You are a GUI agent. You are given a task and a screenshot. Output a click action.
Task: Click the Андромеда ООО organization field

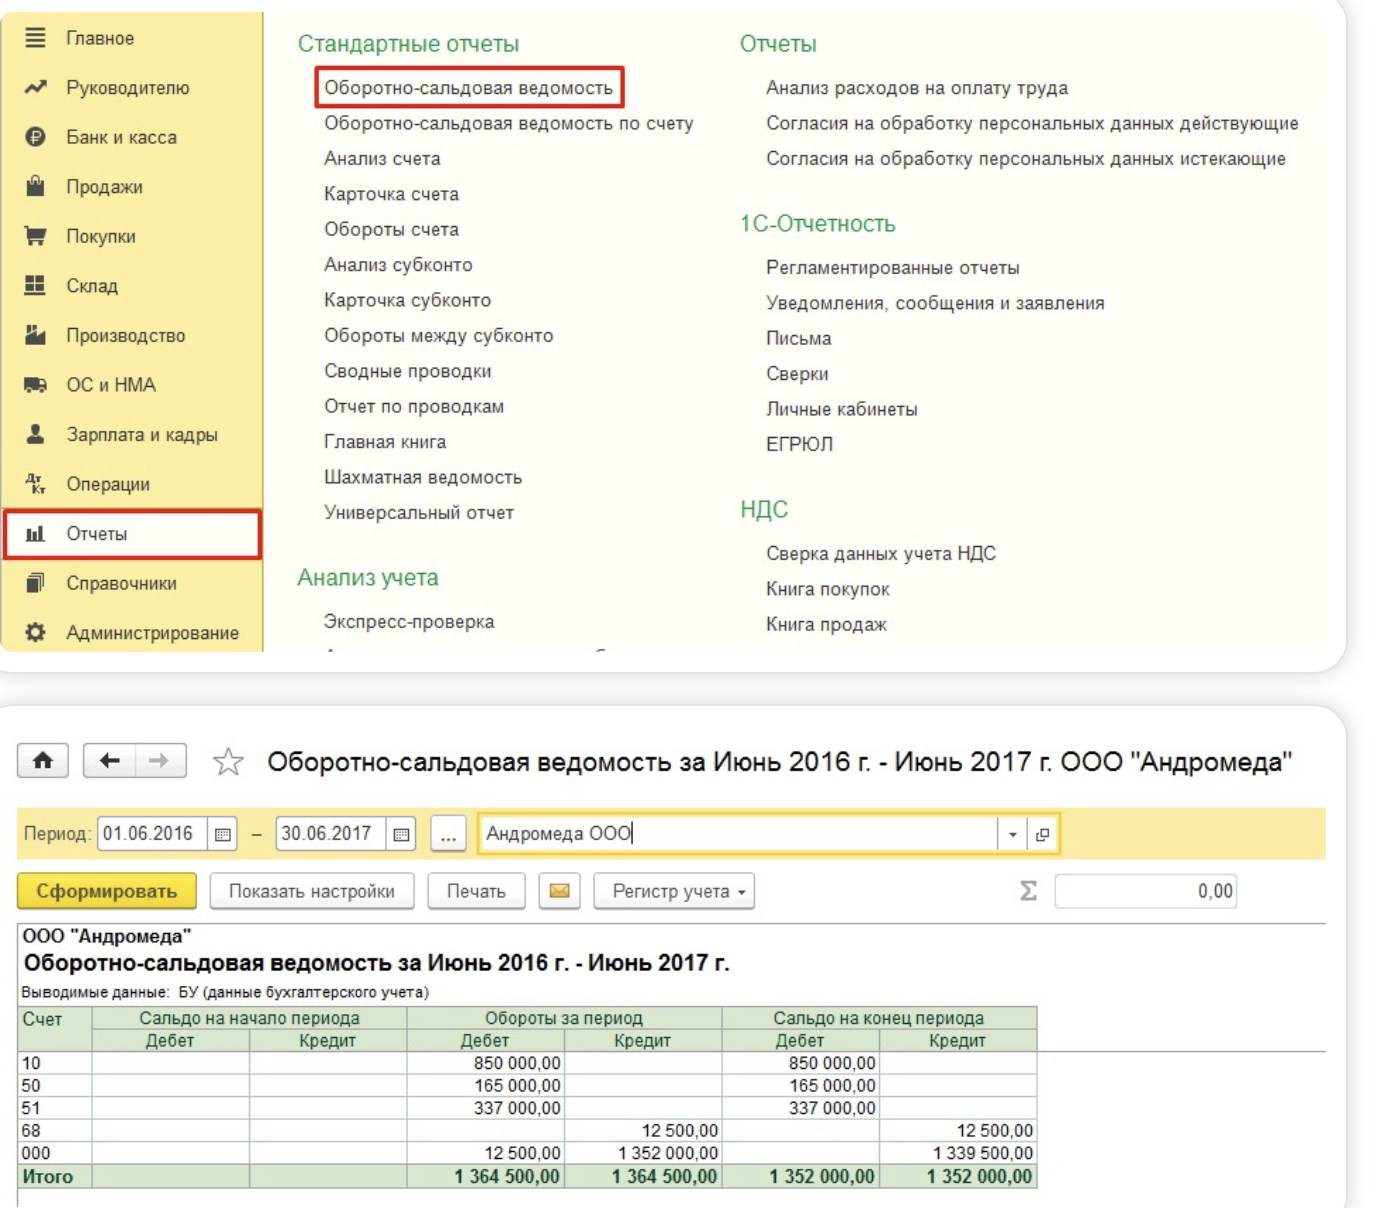(735, 834)
